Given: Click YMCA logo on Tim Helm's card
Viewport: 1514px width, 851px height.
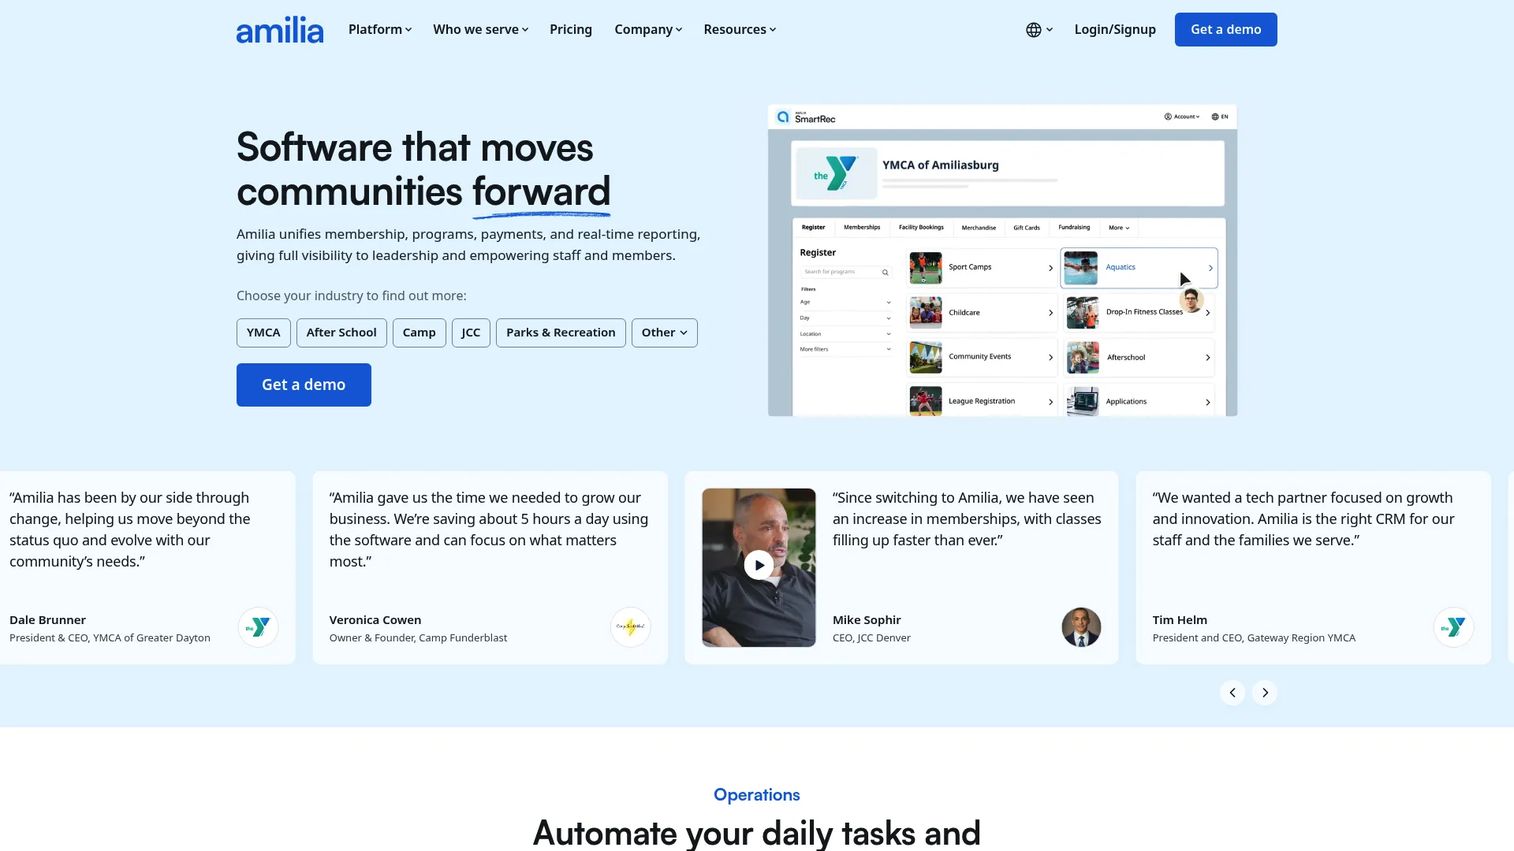Looking at the screenshot, I should [1454, 627].
